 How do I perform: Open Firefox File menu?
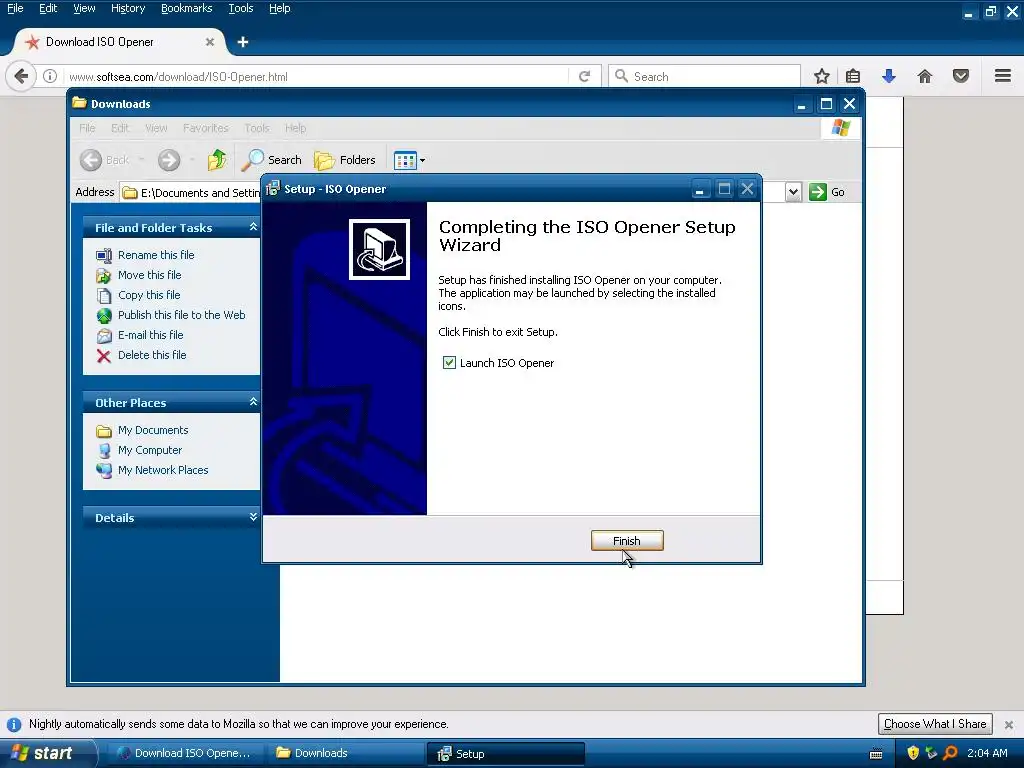[x=15, y=8]
